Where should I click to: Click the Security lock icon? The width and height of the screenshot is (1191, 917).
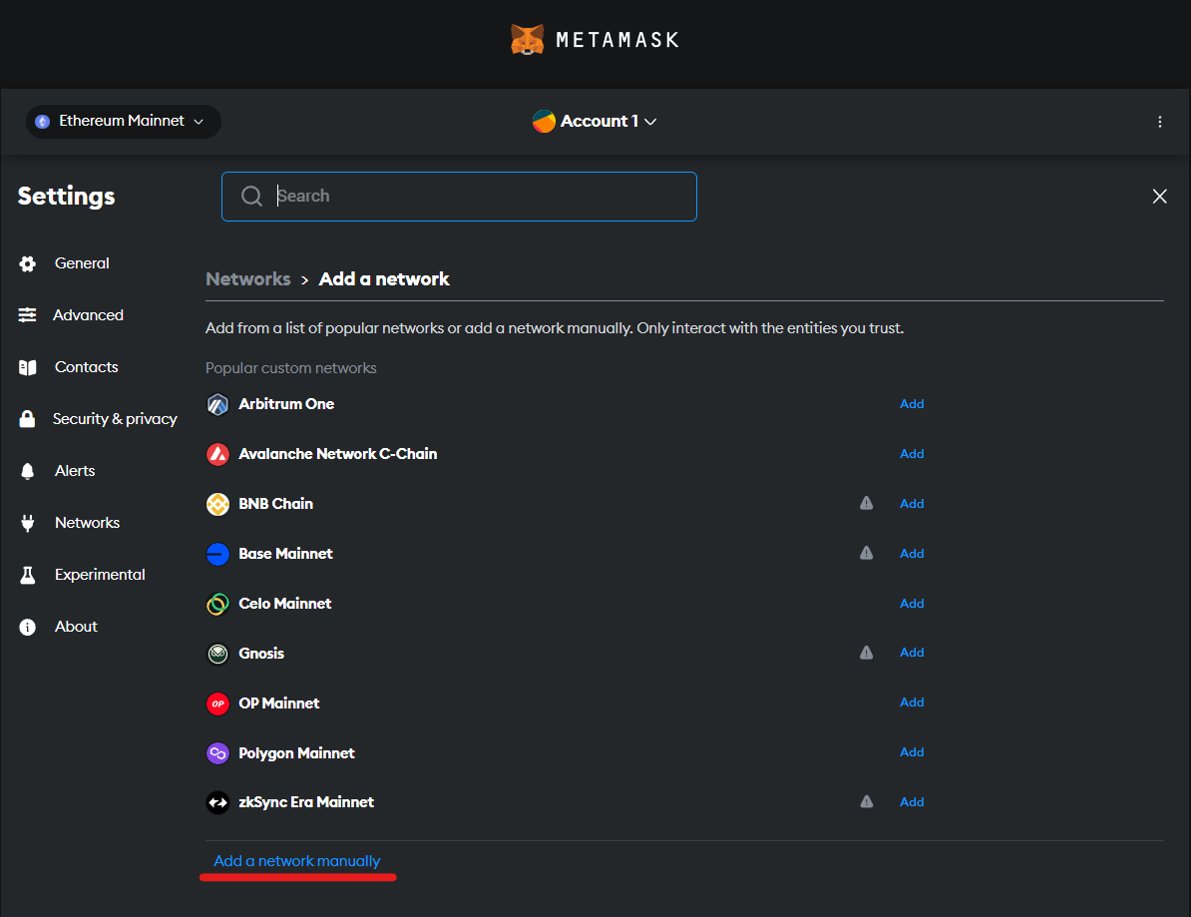pyautogui.click(x=27, y=419)
